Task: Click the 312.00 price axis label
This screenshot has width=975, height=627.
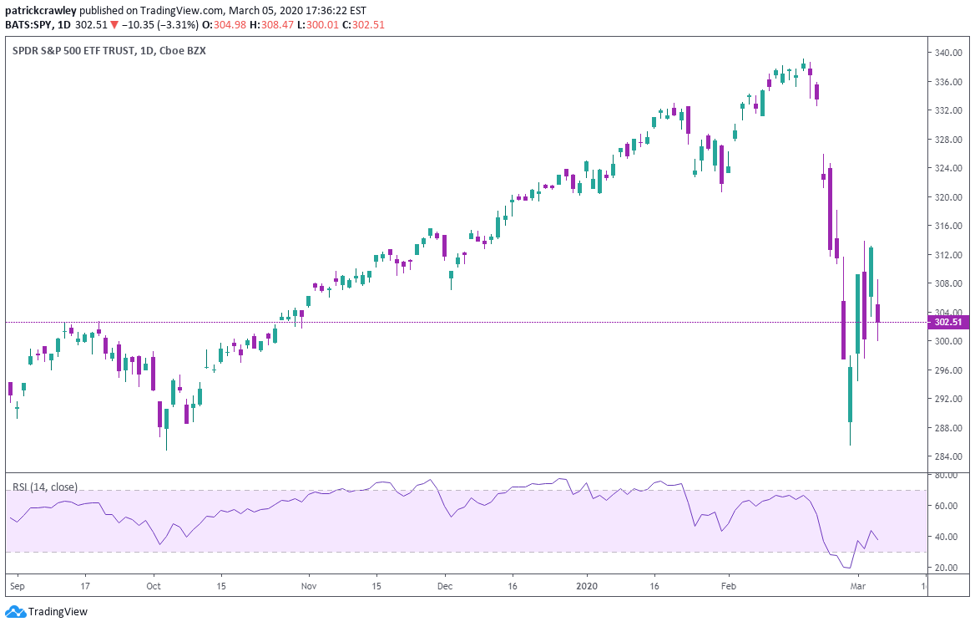Action: [x=948, y=254]
